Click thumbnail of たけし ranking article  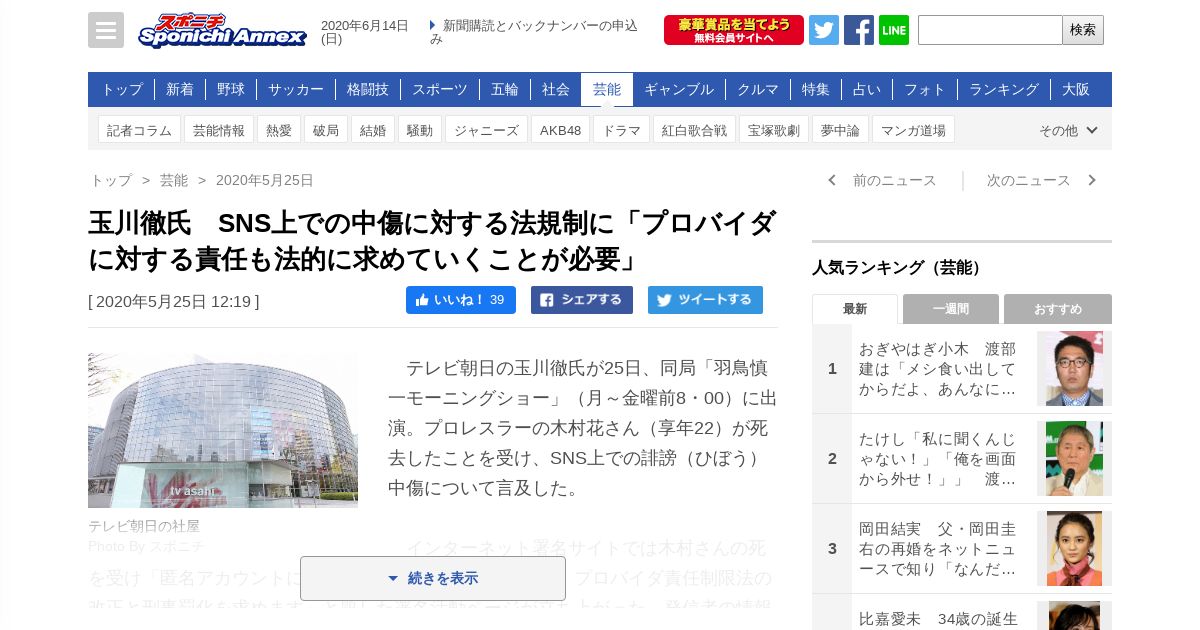pyautogui.click(x=1074, y=459)
